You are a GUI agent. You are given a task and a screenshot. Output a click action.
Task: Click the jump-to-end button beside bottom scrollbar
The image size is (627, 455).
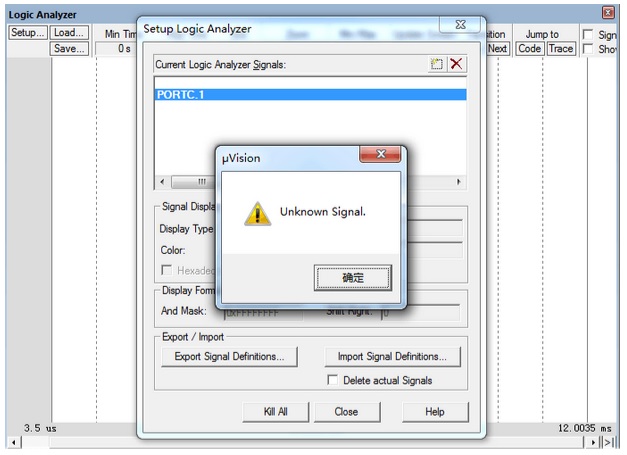(x=608, y=443)
